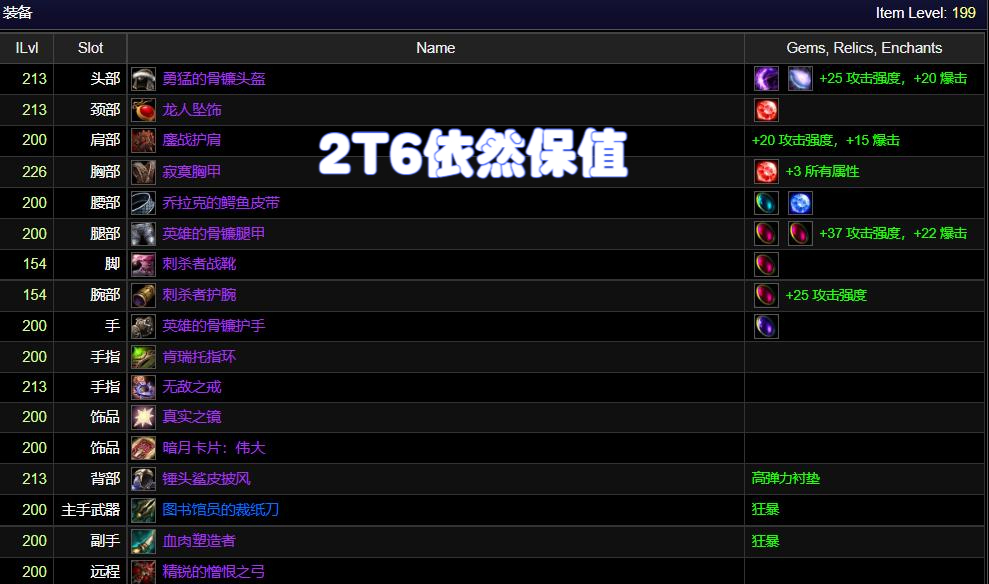This screenshot has height=584, width=989.
Task: Open the 暗月卡片：伟大 item link
Action: click(214, 448)
